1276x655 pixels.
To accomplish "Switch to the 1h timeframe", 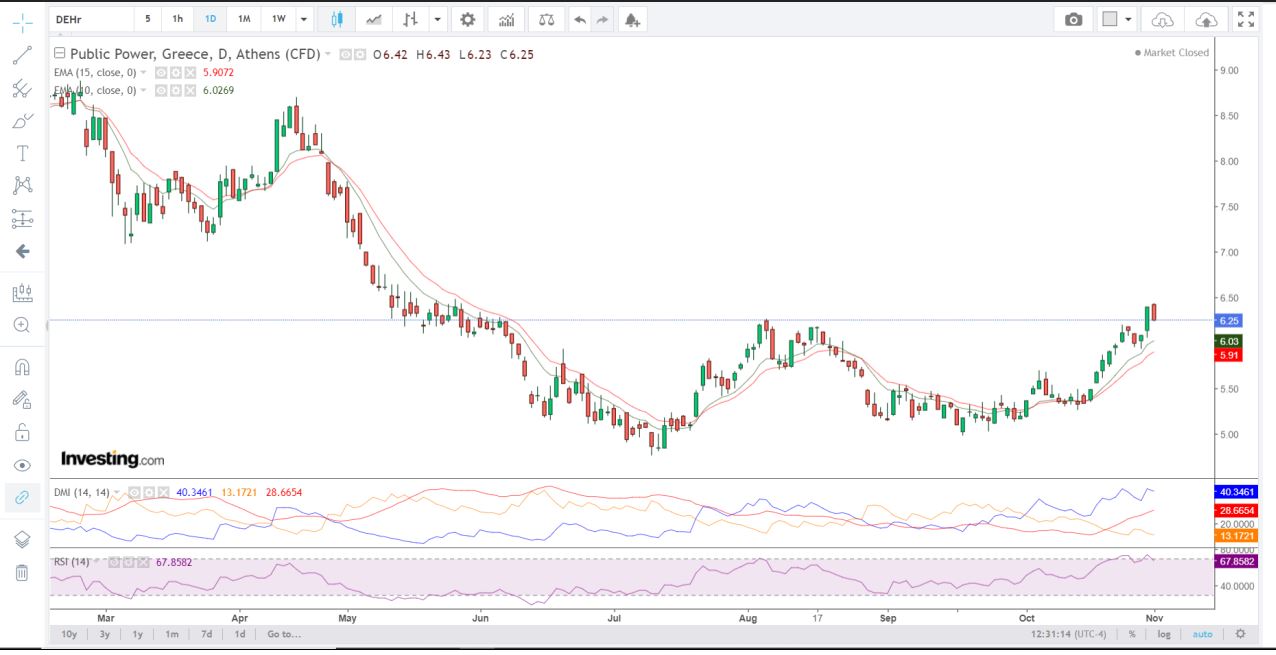I will pos(177,19).
